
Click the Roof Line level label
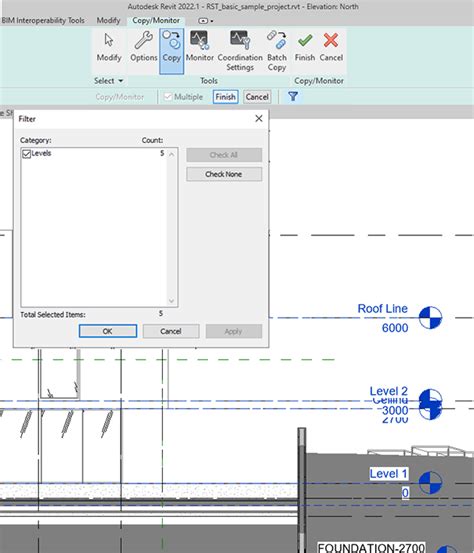click(x=382, y=309)
